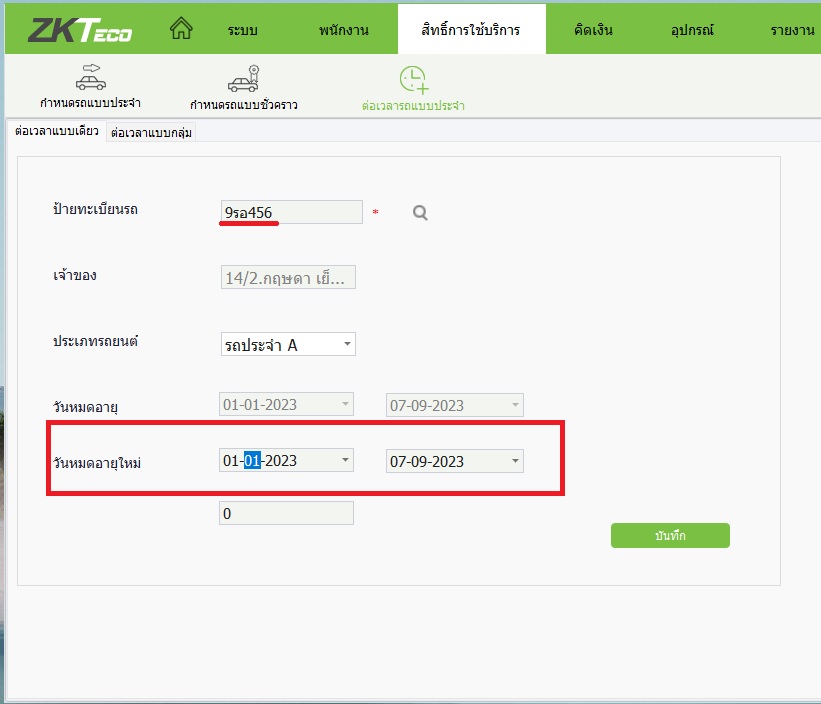821x704 pixels.
Task: Open the พนักงาน menu
Action: pyautogui.click(x=343, y=30)
